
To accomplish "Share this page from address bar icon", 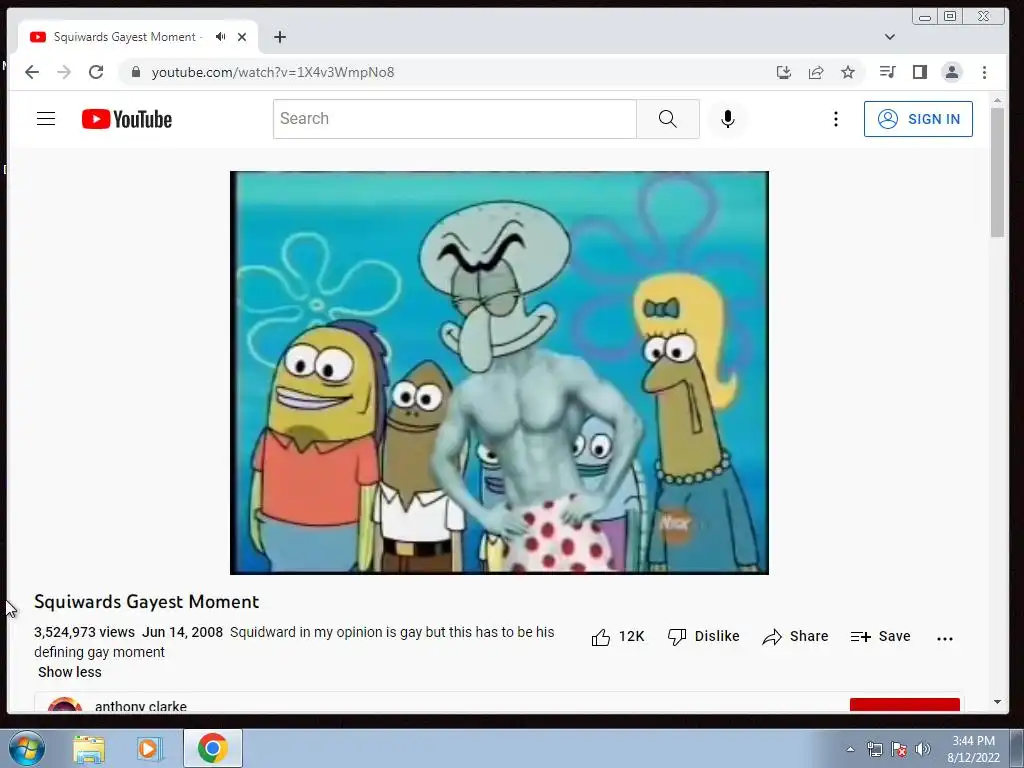I will (816, 72).
